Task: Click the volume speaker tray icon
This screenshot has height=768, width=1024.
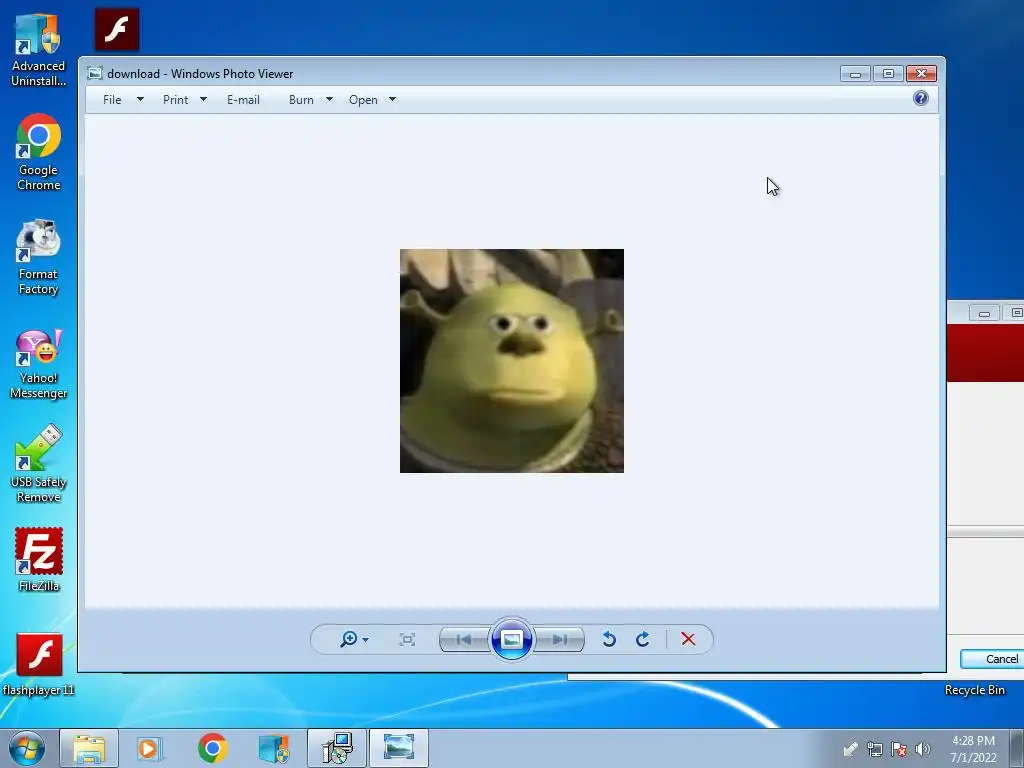Action: point(923,748)
